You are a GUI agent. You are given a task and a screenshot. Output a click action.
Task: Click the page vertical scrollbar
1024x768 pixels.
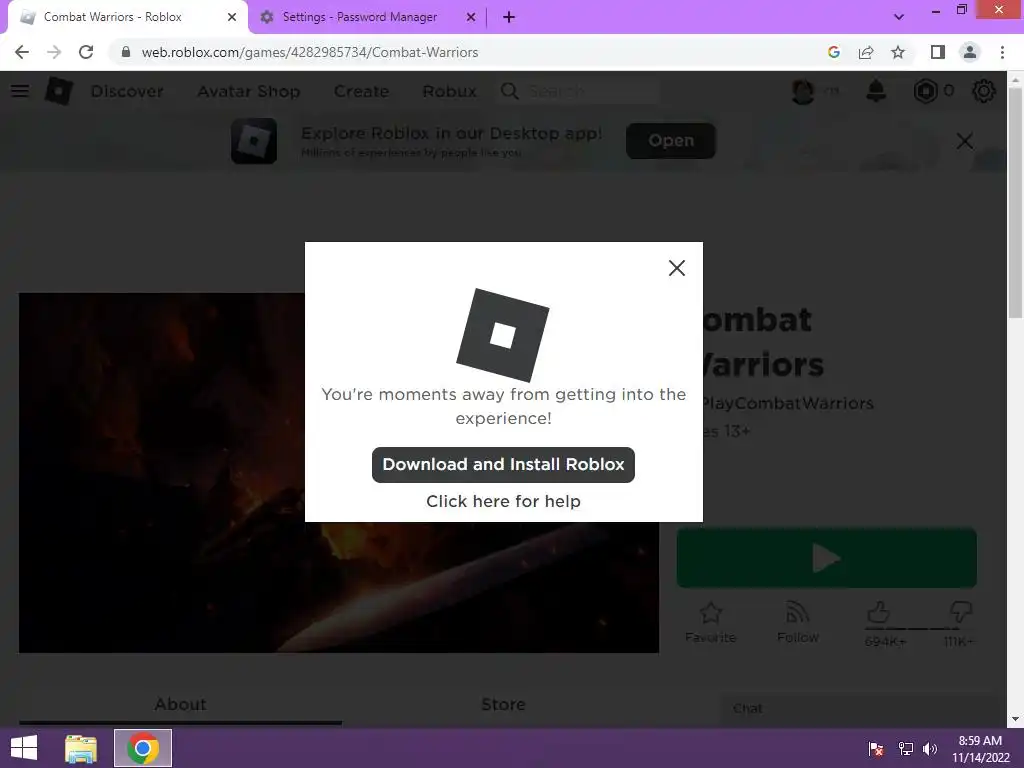tap(1015, 202)
